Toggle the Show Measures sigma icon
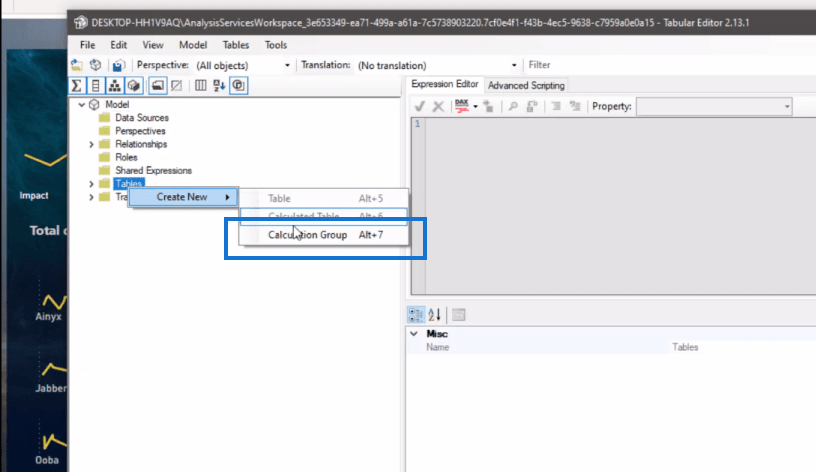The image size is (816, 472). point(77,85)
